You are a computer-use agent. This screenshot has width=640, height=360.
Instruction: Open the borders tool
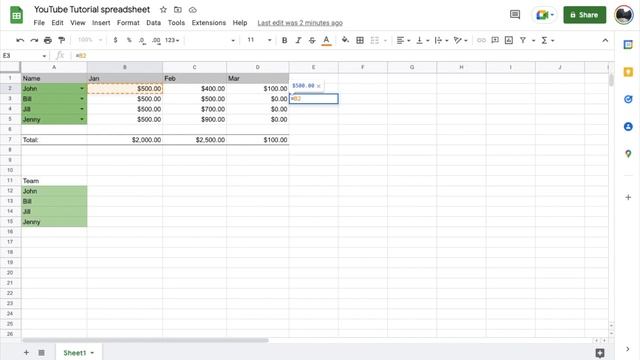click(x=360, y=40)
